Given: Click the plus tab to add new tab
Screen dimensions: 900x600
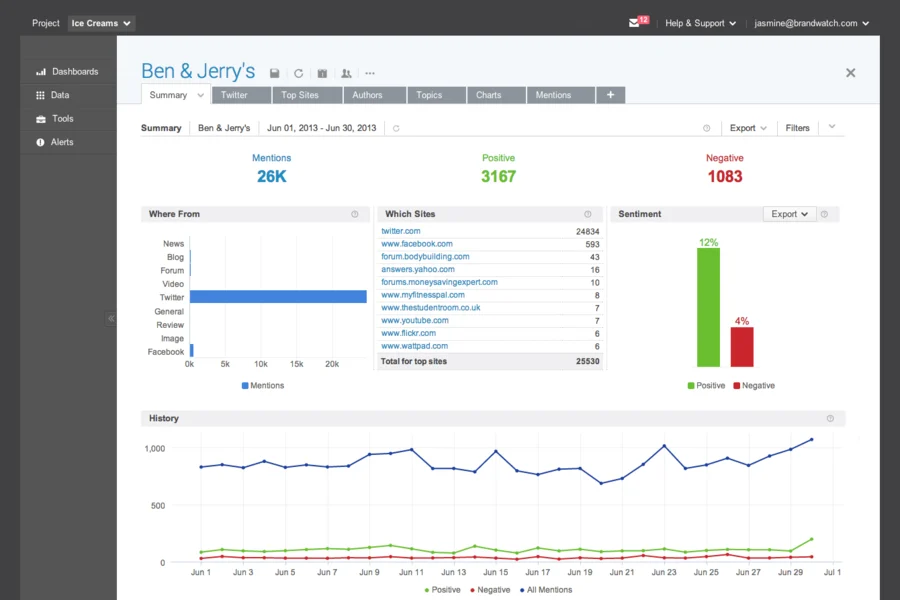Looking at the screenshot, I should tap(610, 95).
